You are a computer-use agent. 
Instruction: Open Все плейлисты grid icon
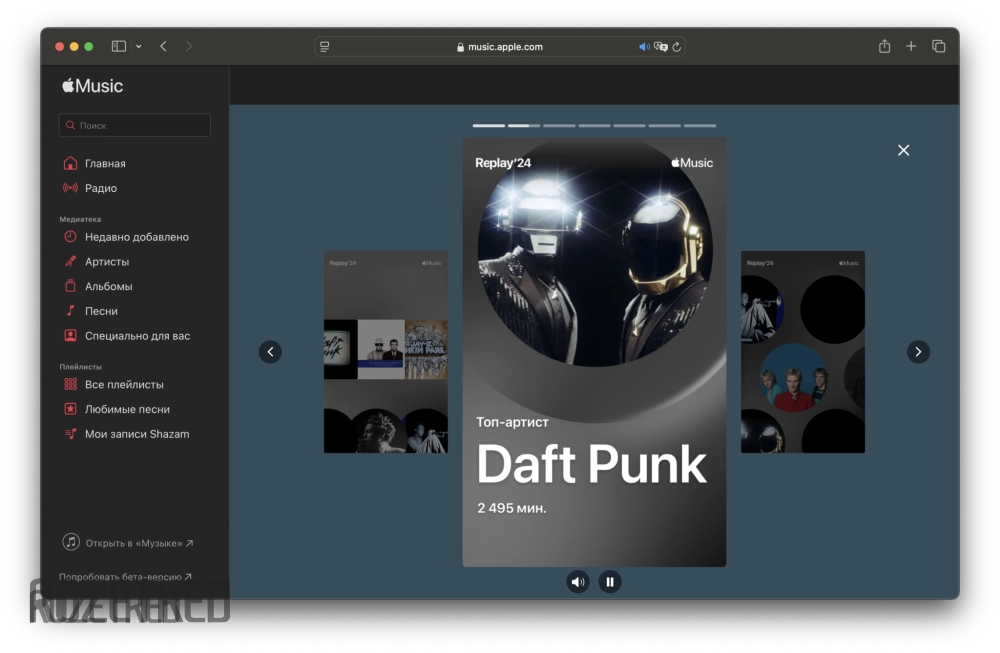pos(70,385)
